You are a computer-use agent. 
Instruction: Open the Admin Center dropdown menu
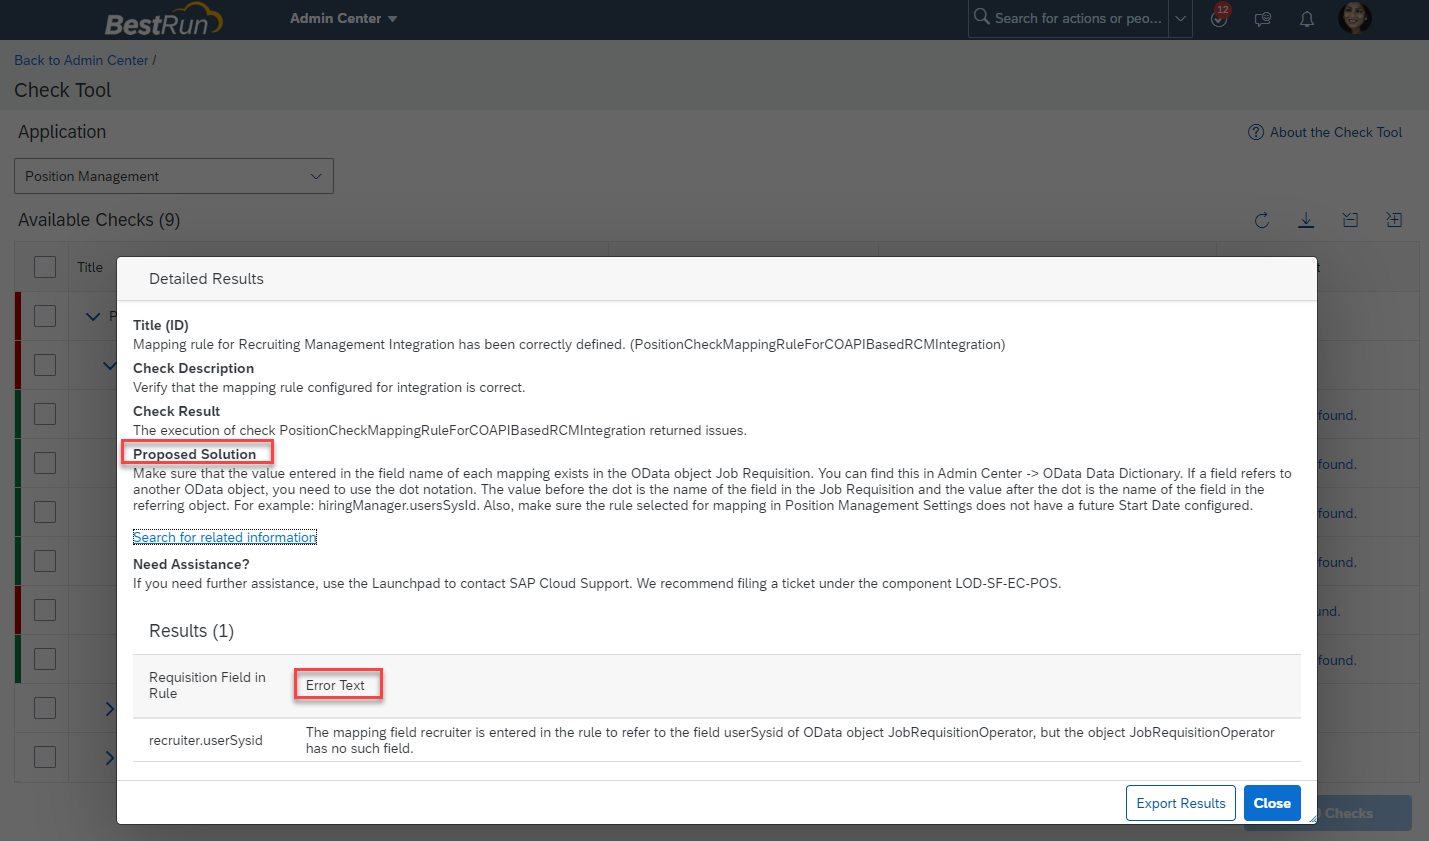(343, 18)
